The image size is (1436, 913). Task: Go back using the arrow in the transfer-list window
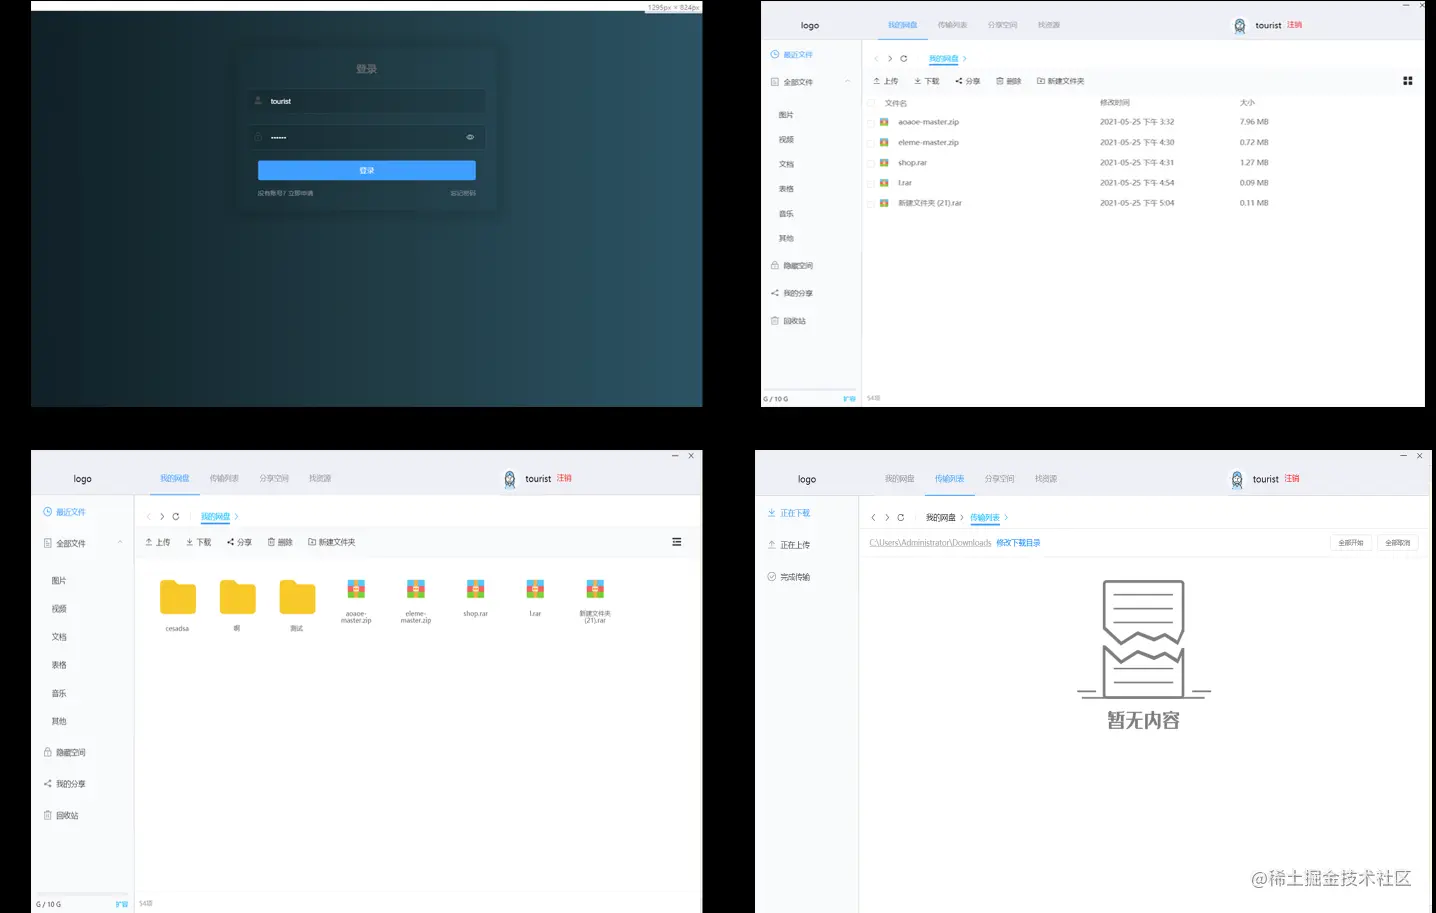pyautogui.click(x=873, y=518)
